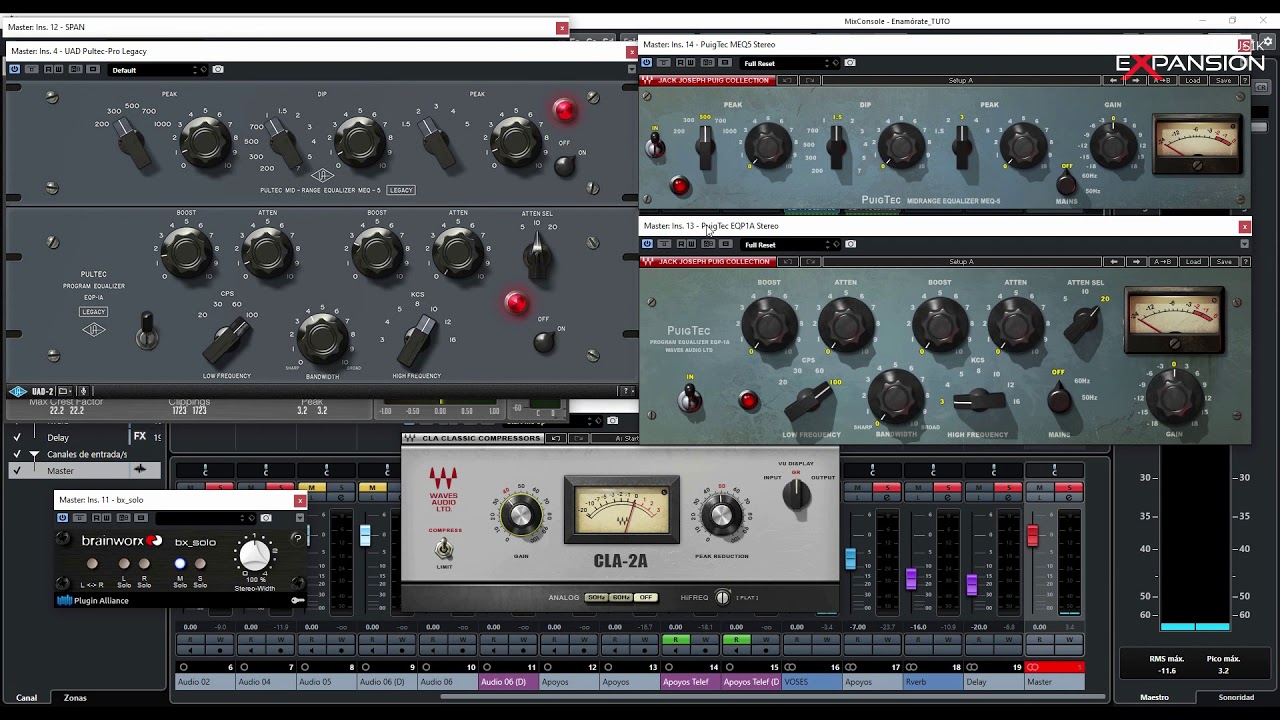Toggle the L<->R swap button in bx_solo

[92, 563]
